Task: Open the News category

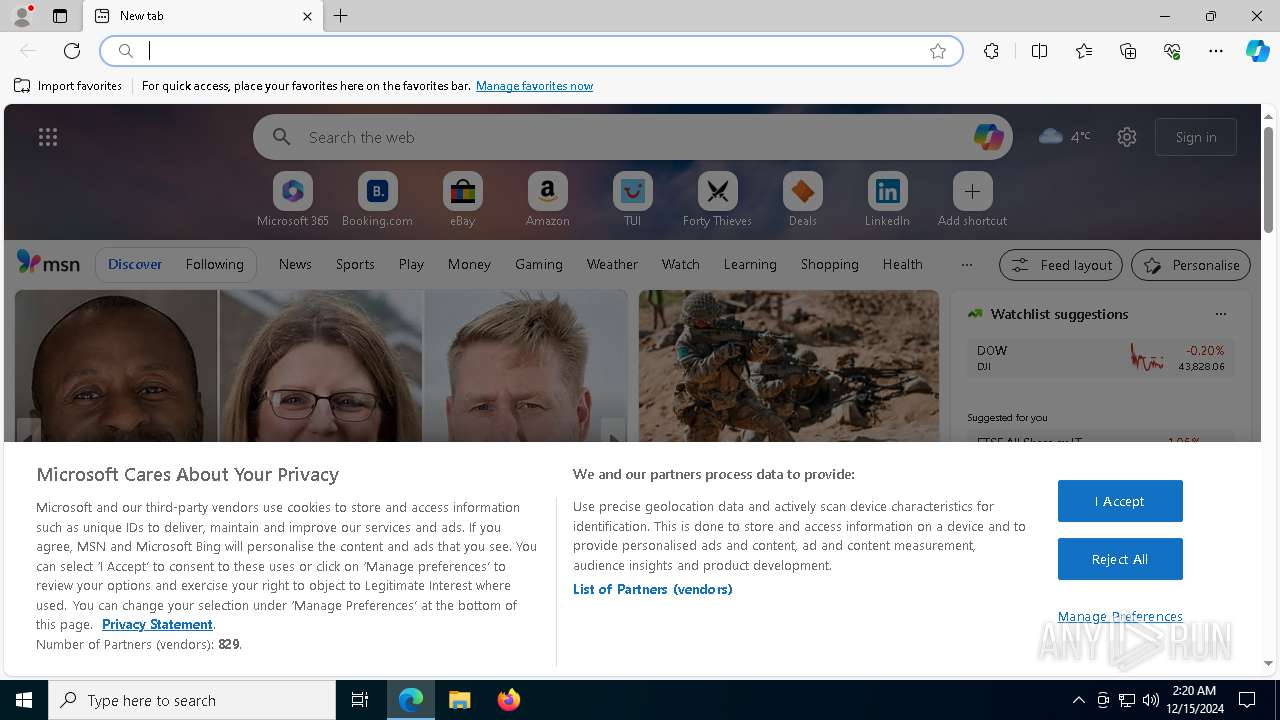Action: tap(295, 264)
